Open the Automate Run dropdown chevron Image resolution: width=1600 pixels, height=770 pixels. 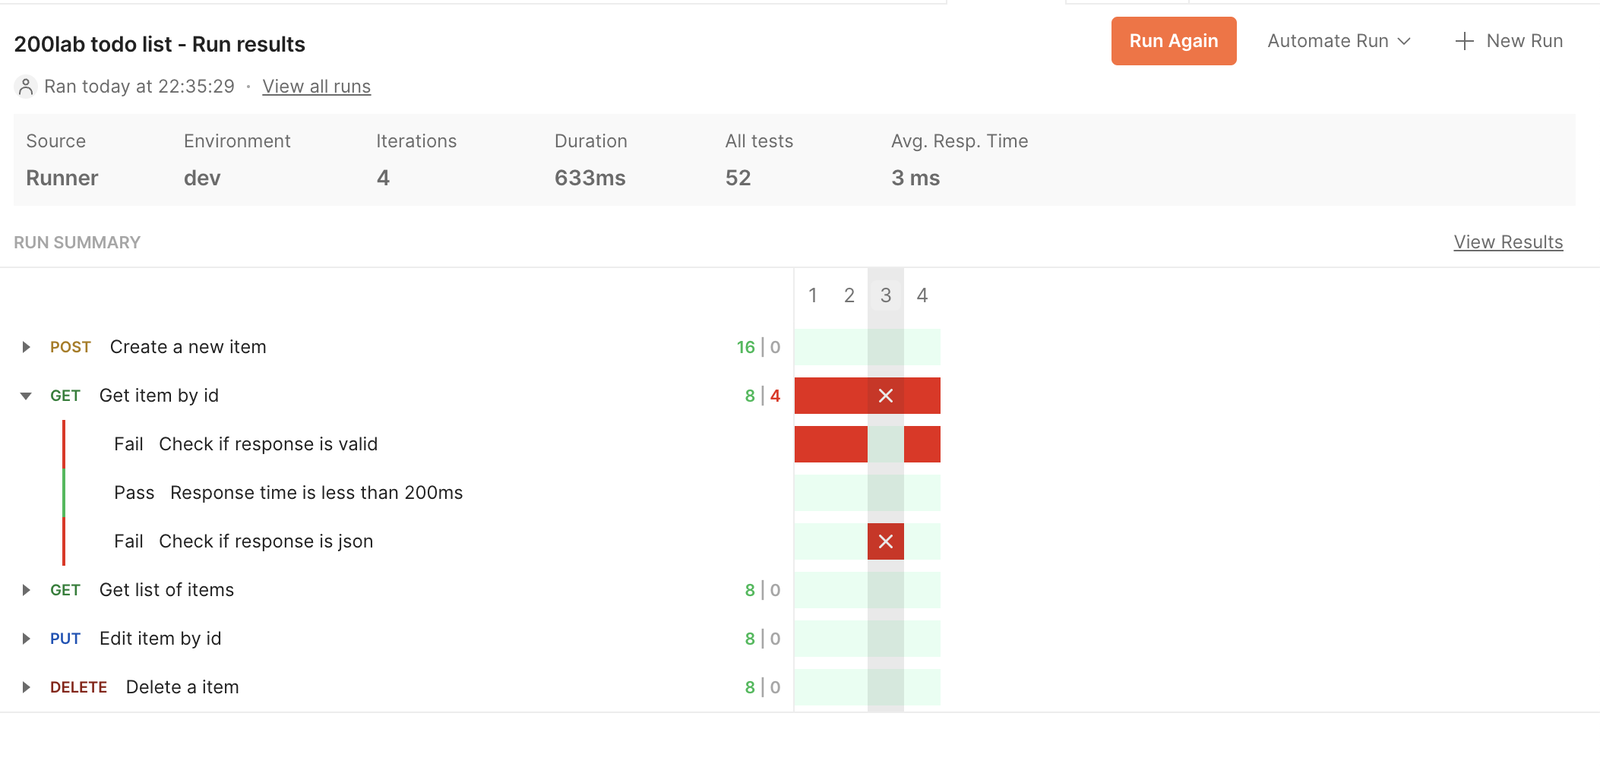[1404, 41]
